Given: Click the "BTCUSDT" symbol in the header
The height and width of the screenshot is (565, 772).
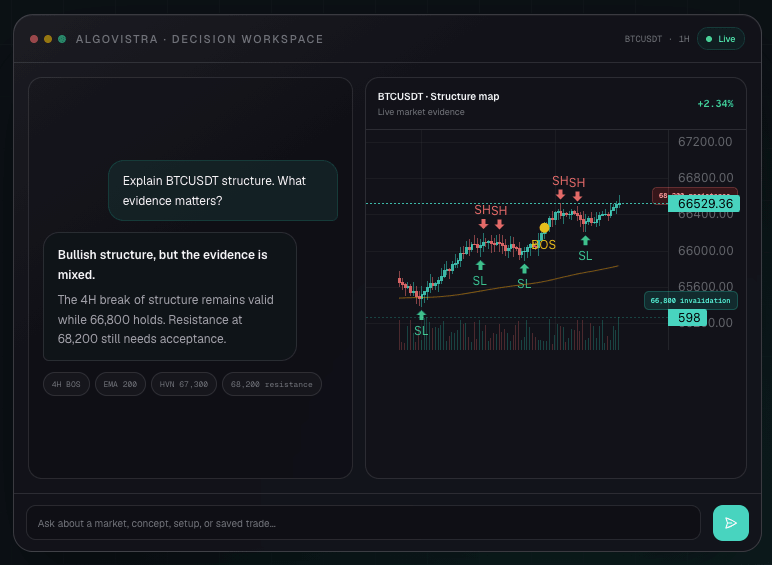Looking at the screenshot, I should pos(643,39).
